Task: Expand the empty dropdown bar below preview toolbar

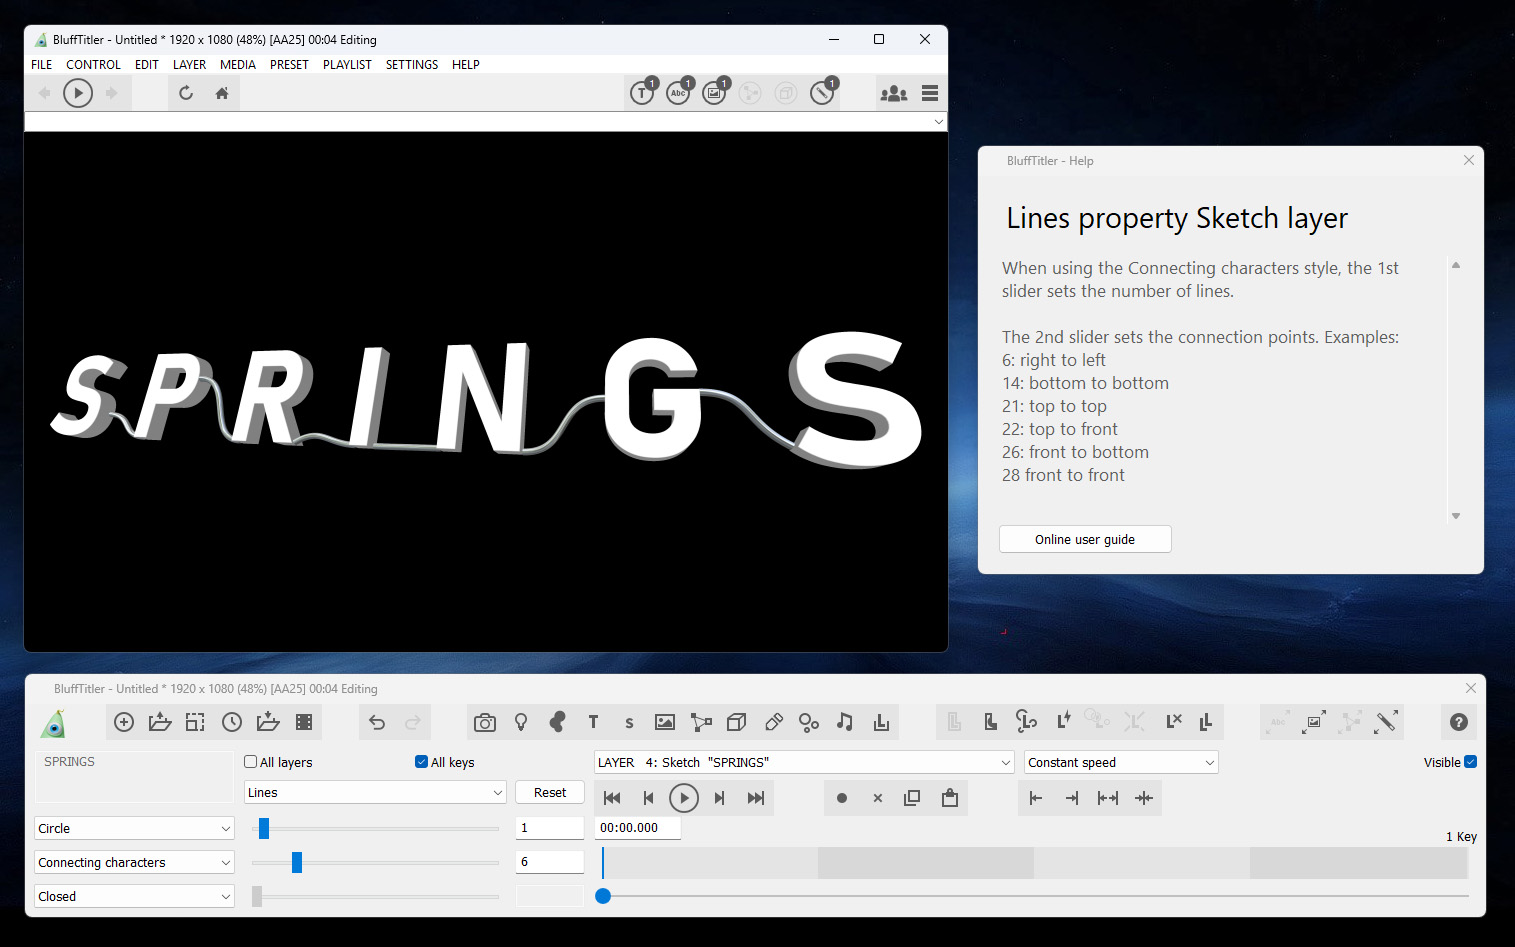Action: pyautogui.click(x=486, y=122)
